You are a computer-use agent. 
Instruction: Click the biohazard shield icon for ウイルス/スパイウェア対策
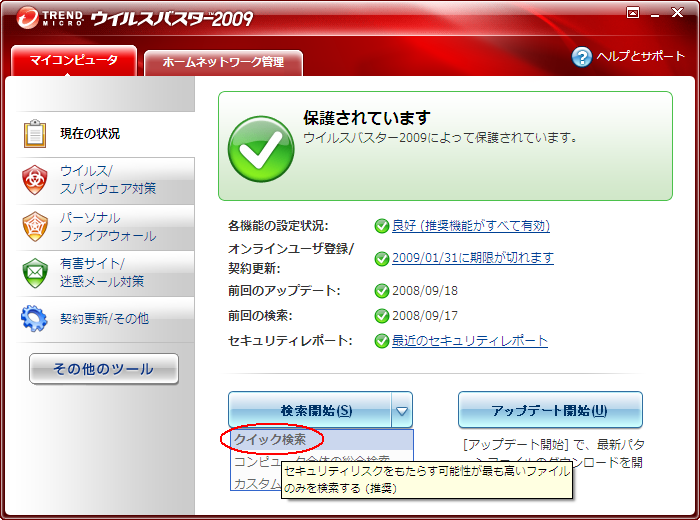click(x=35, y=180)
